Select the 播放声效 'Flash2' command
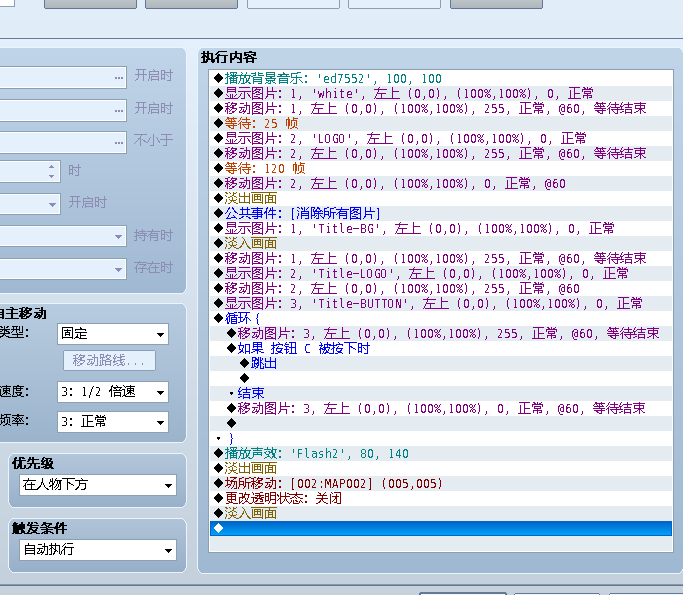 [x=441, y=453]
